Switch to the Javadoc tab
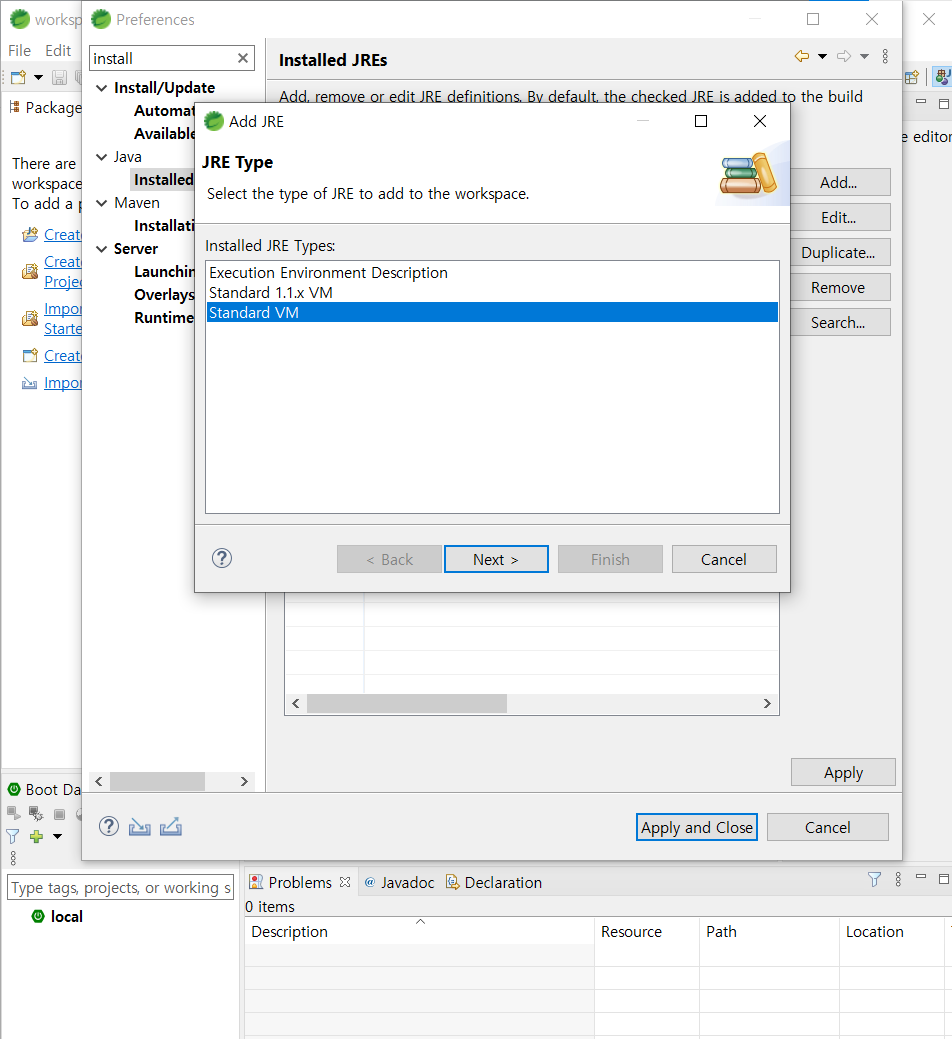 pyautogui.click(x=399, y=882)
